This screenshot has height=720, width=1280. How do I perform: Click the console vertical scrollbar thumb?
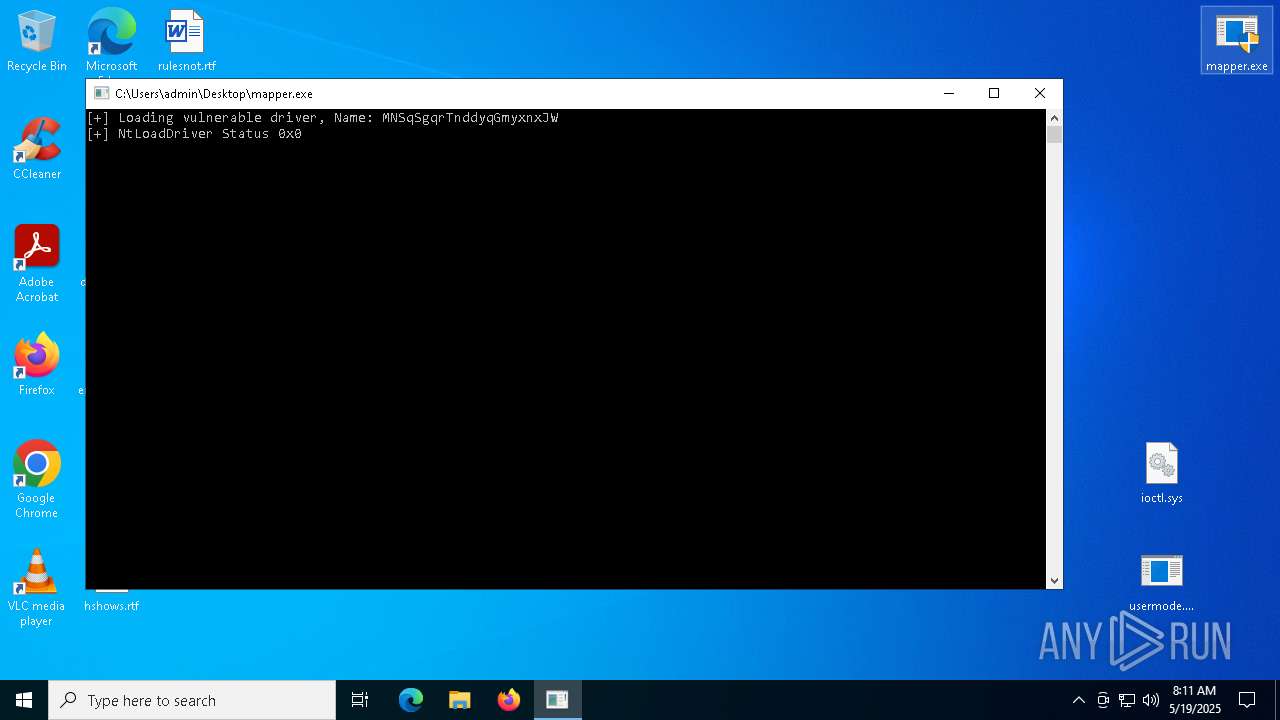[x=1054, y=135]
